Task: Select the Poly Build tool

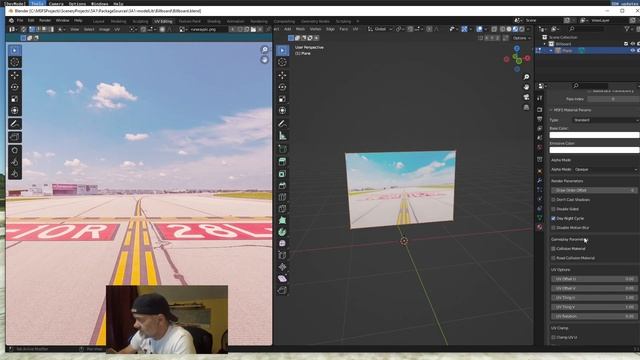Action: (x=282, y=220)
